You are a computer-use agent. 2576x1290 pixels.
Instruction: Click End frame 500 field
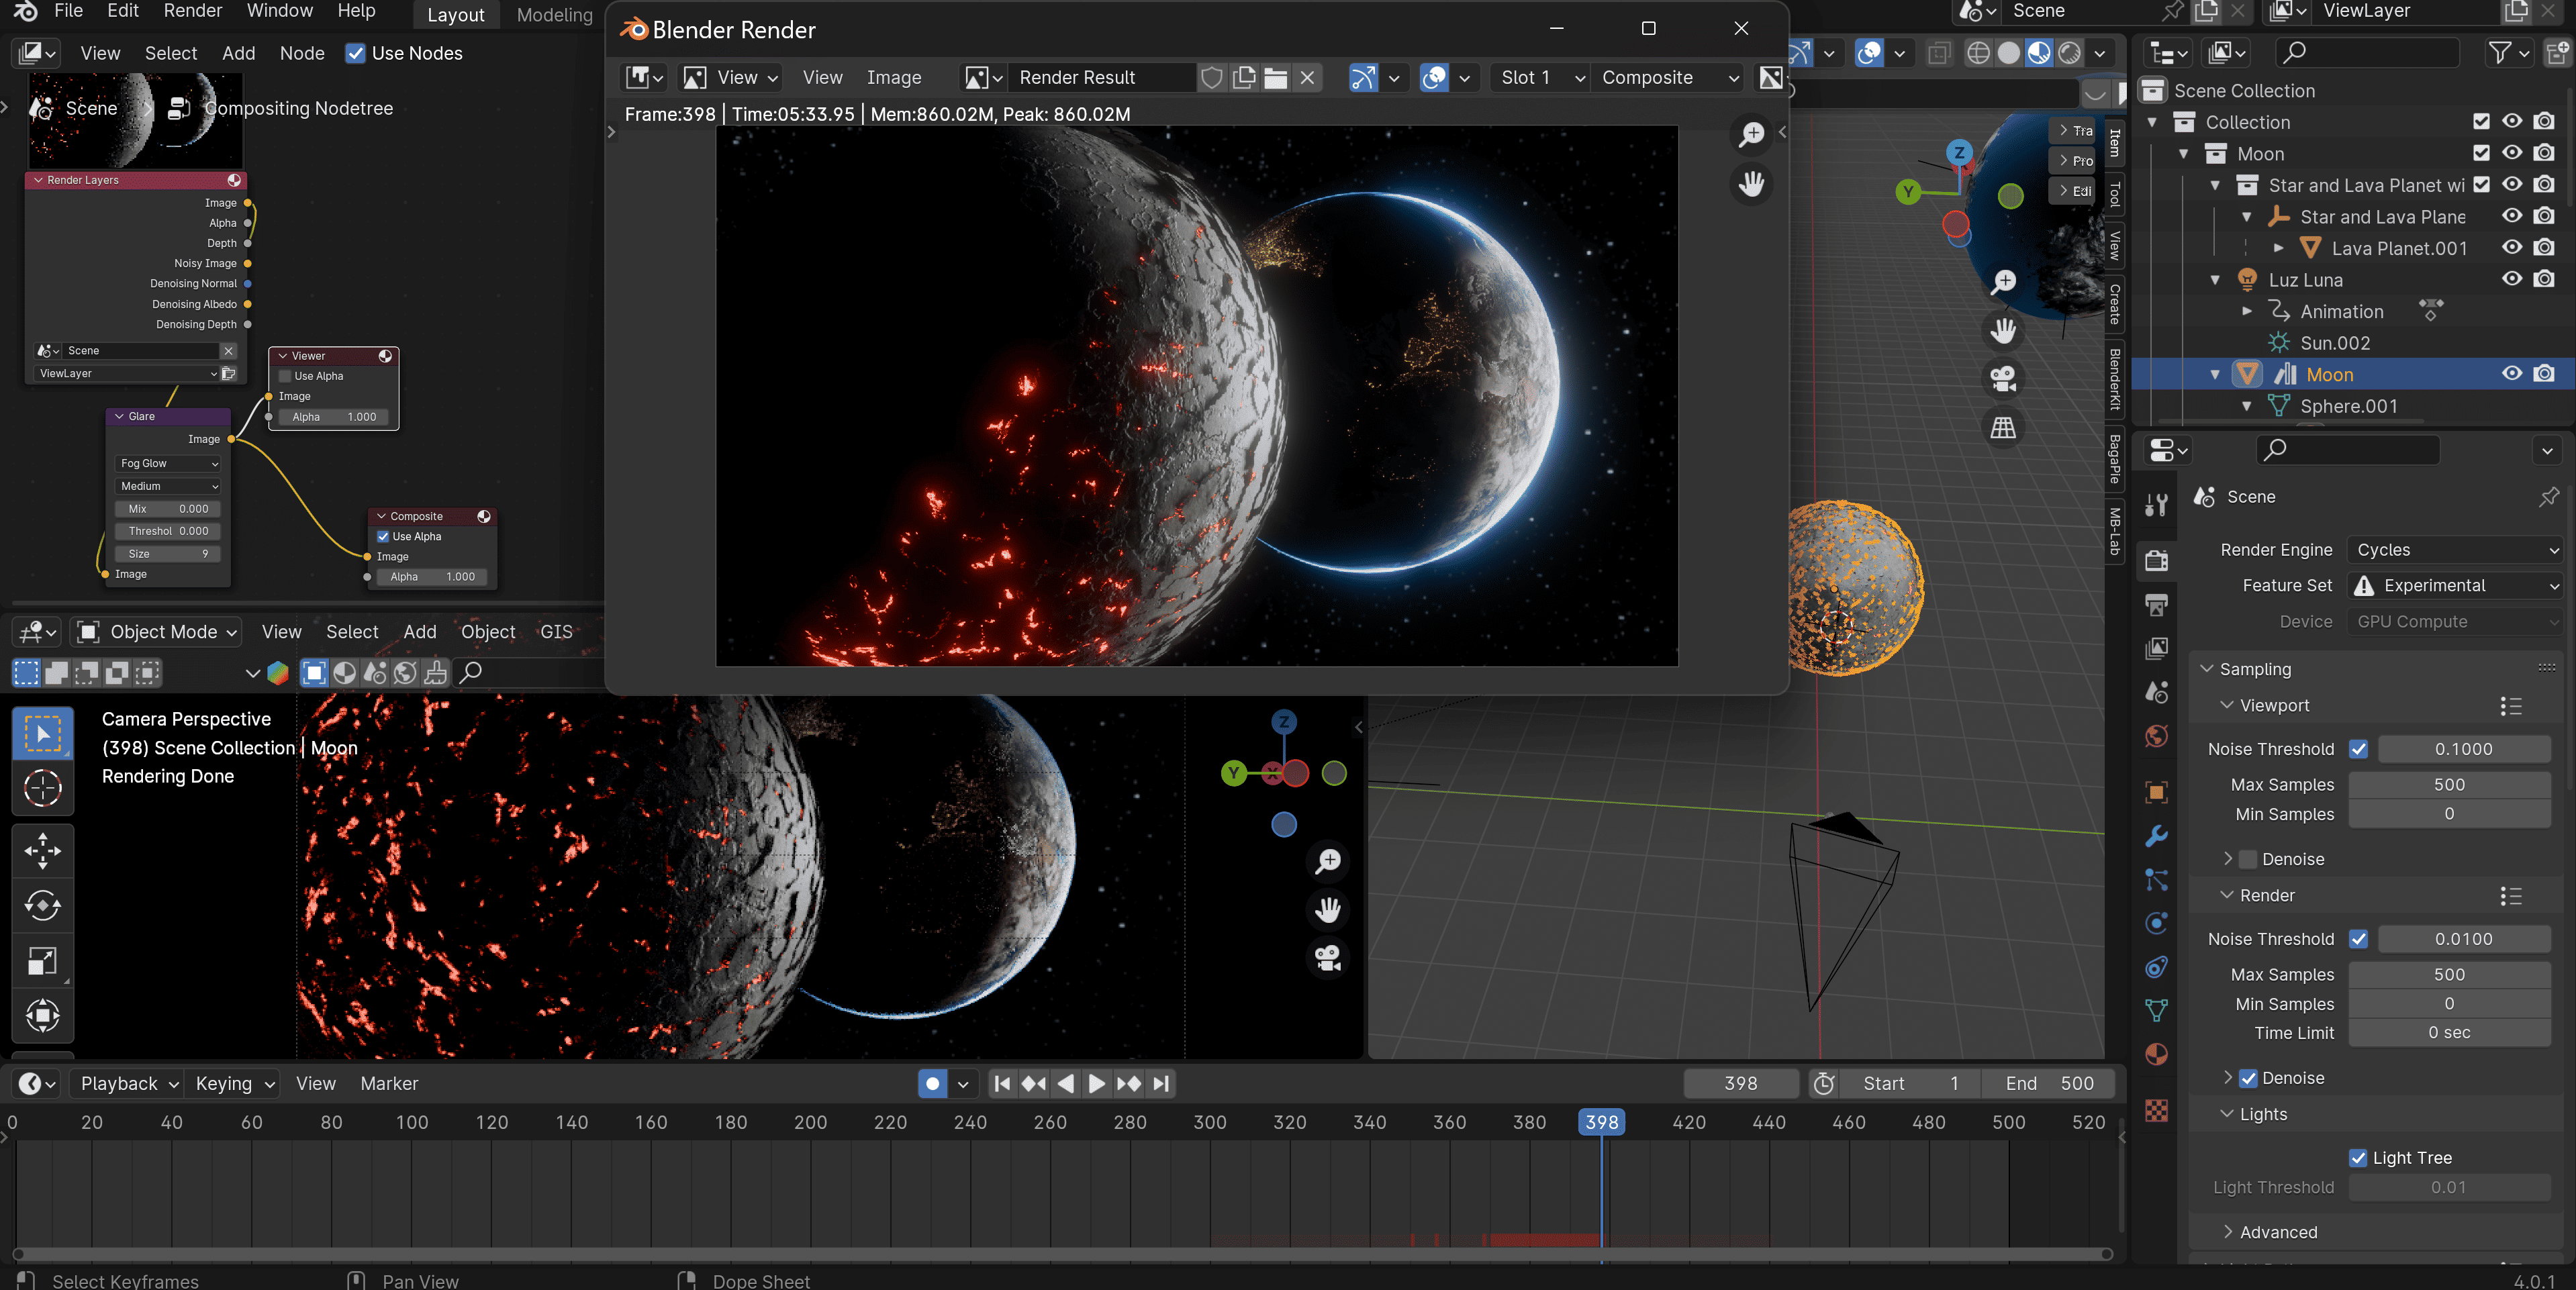pos(2049,1083)
